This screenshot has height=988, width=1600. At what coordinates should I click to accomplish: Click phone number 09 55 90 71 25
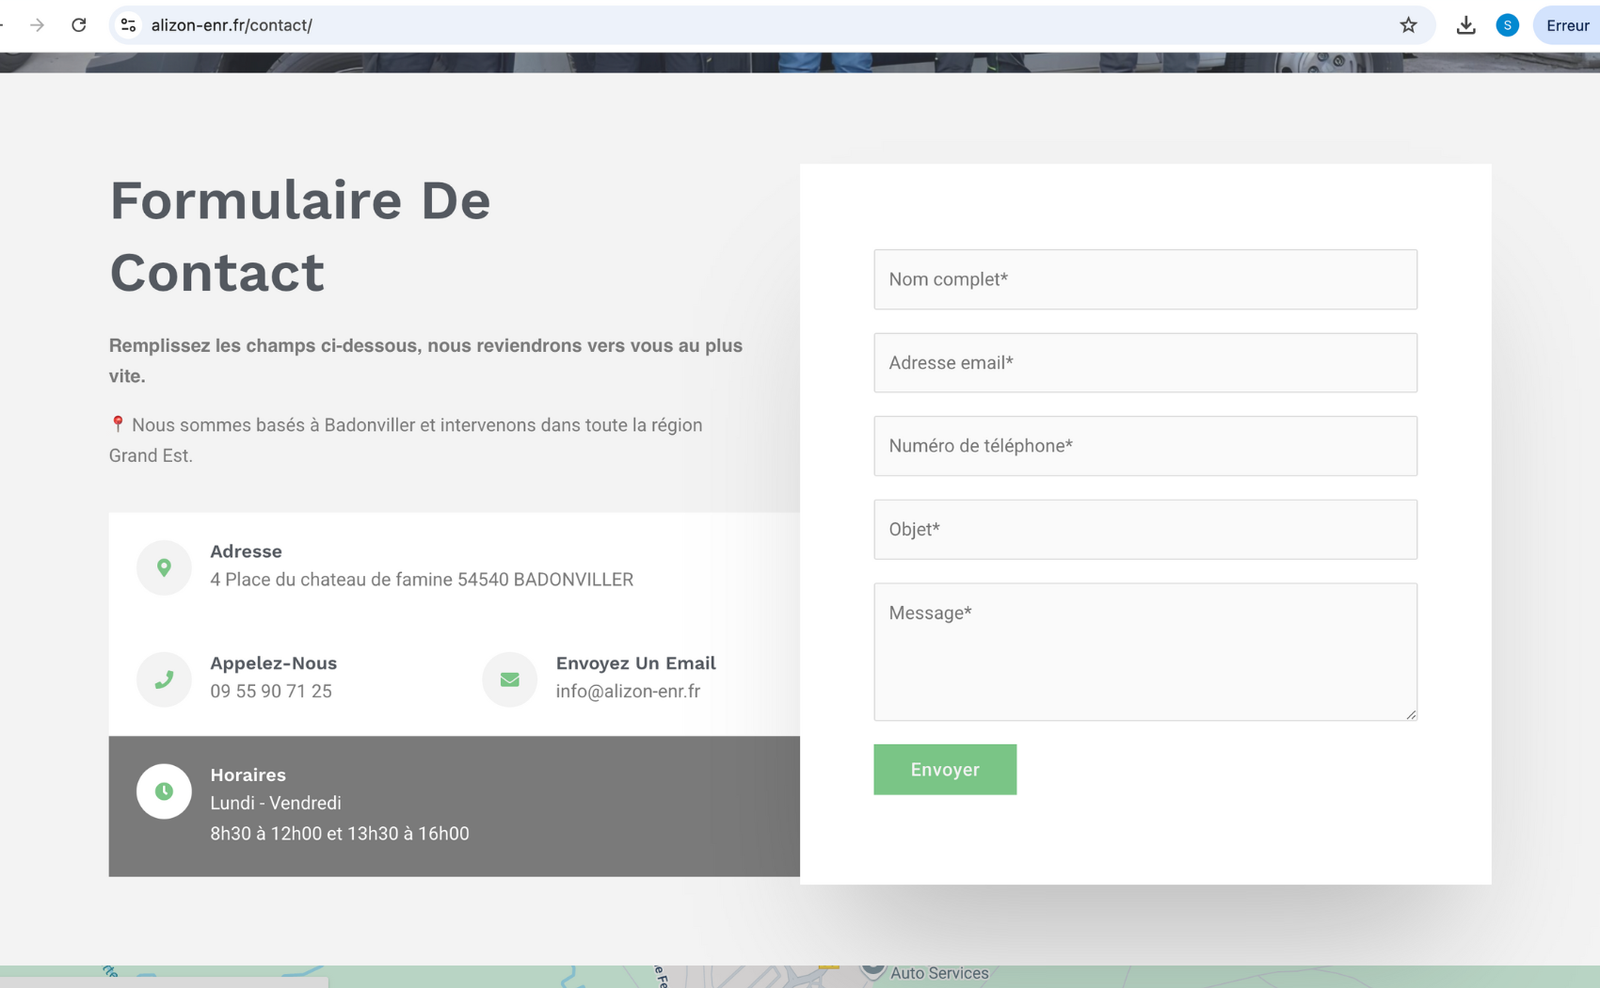coord(271,691)
